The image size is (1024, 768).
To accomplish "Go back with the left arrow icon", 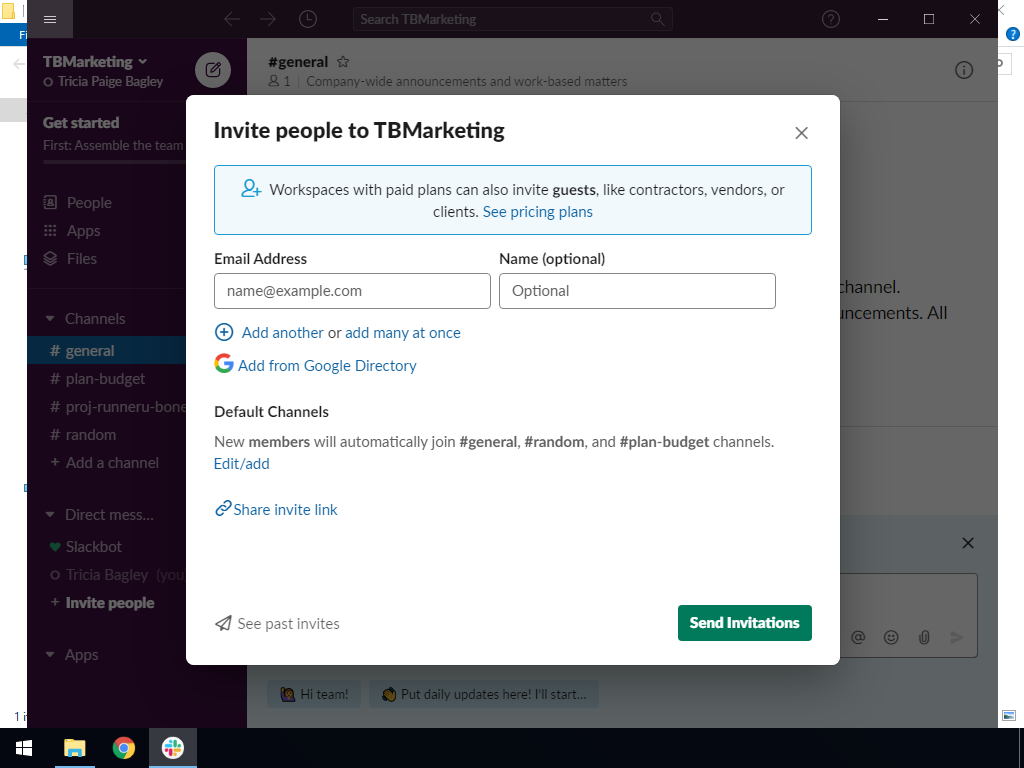I will point(232,19).
